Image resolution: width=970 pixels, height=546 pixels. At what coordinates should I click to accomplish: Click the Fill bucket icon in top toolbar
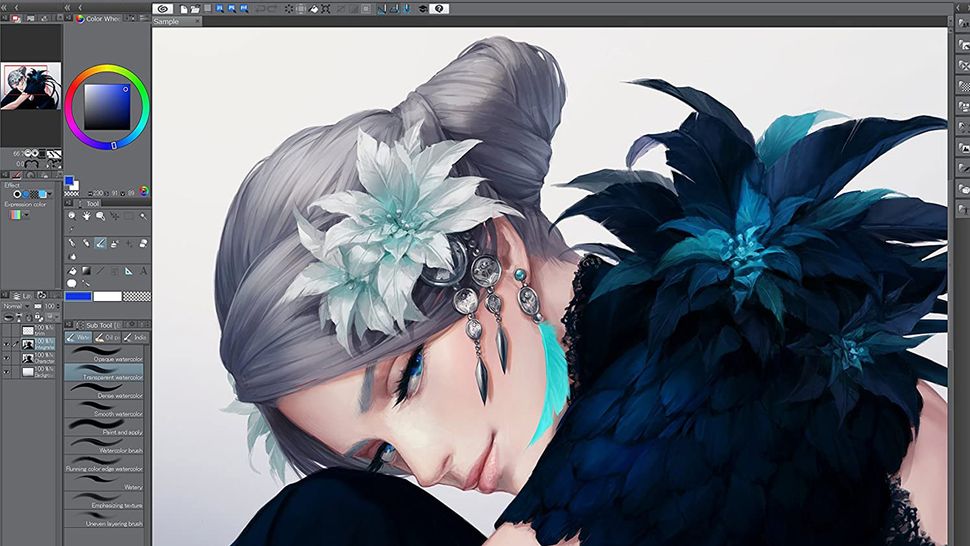pyautogui.click(x=313, y=9)
